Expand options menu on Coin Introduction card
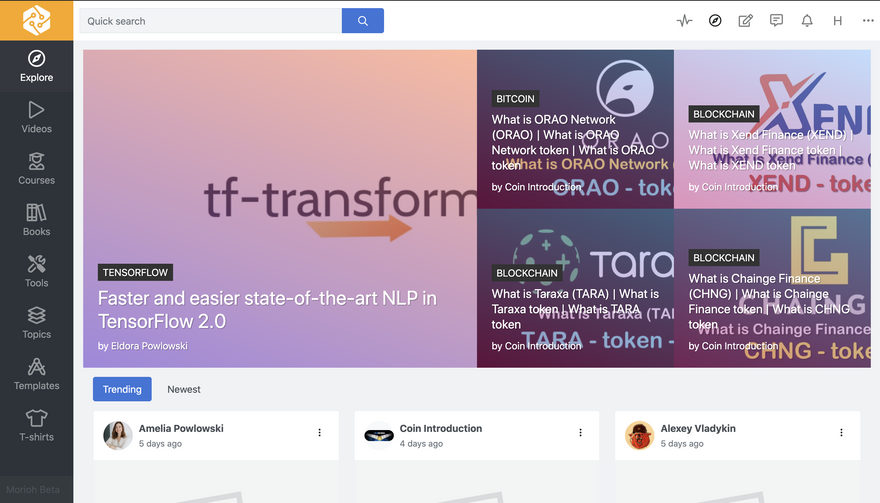Screen dimensions: 880x503 point(581,433)
